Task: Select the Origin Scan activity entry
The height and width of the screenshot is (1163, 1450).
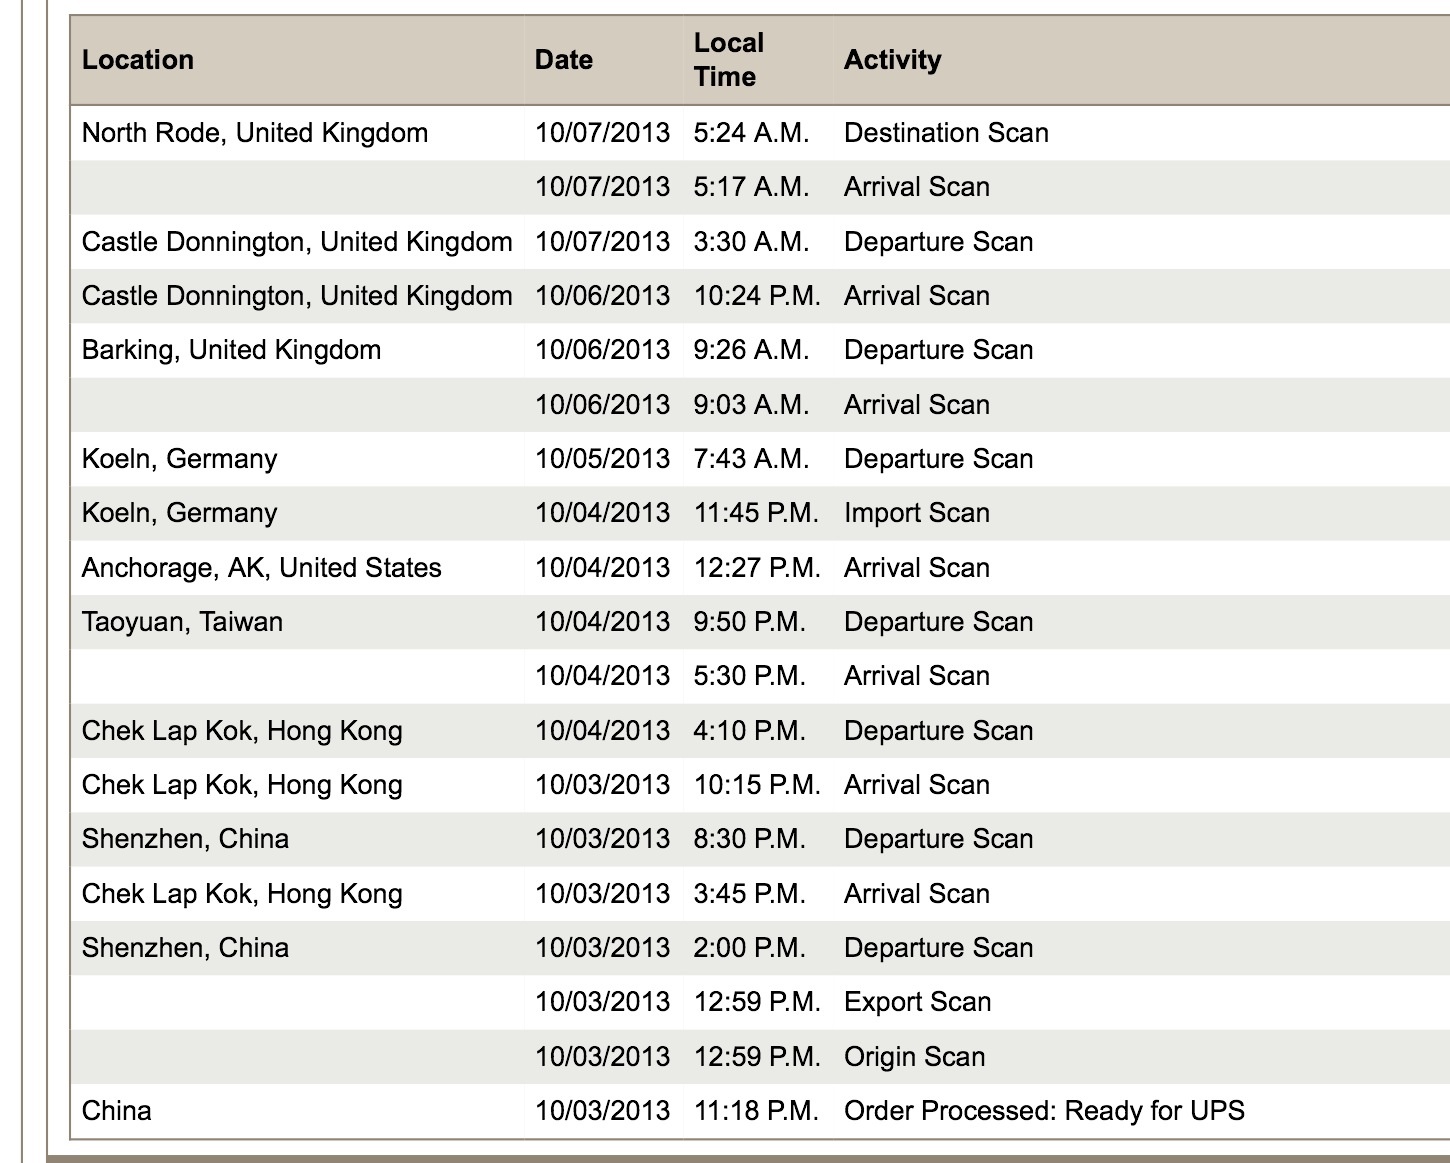Action: tap(914, 1057)
